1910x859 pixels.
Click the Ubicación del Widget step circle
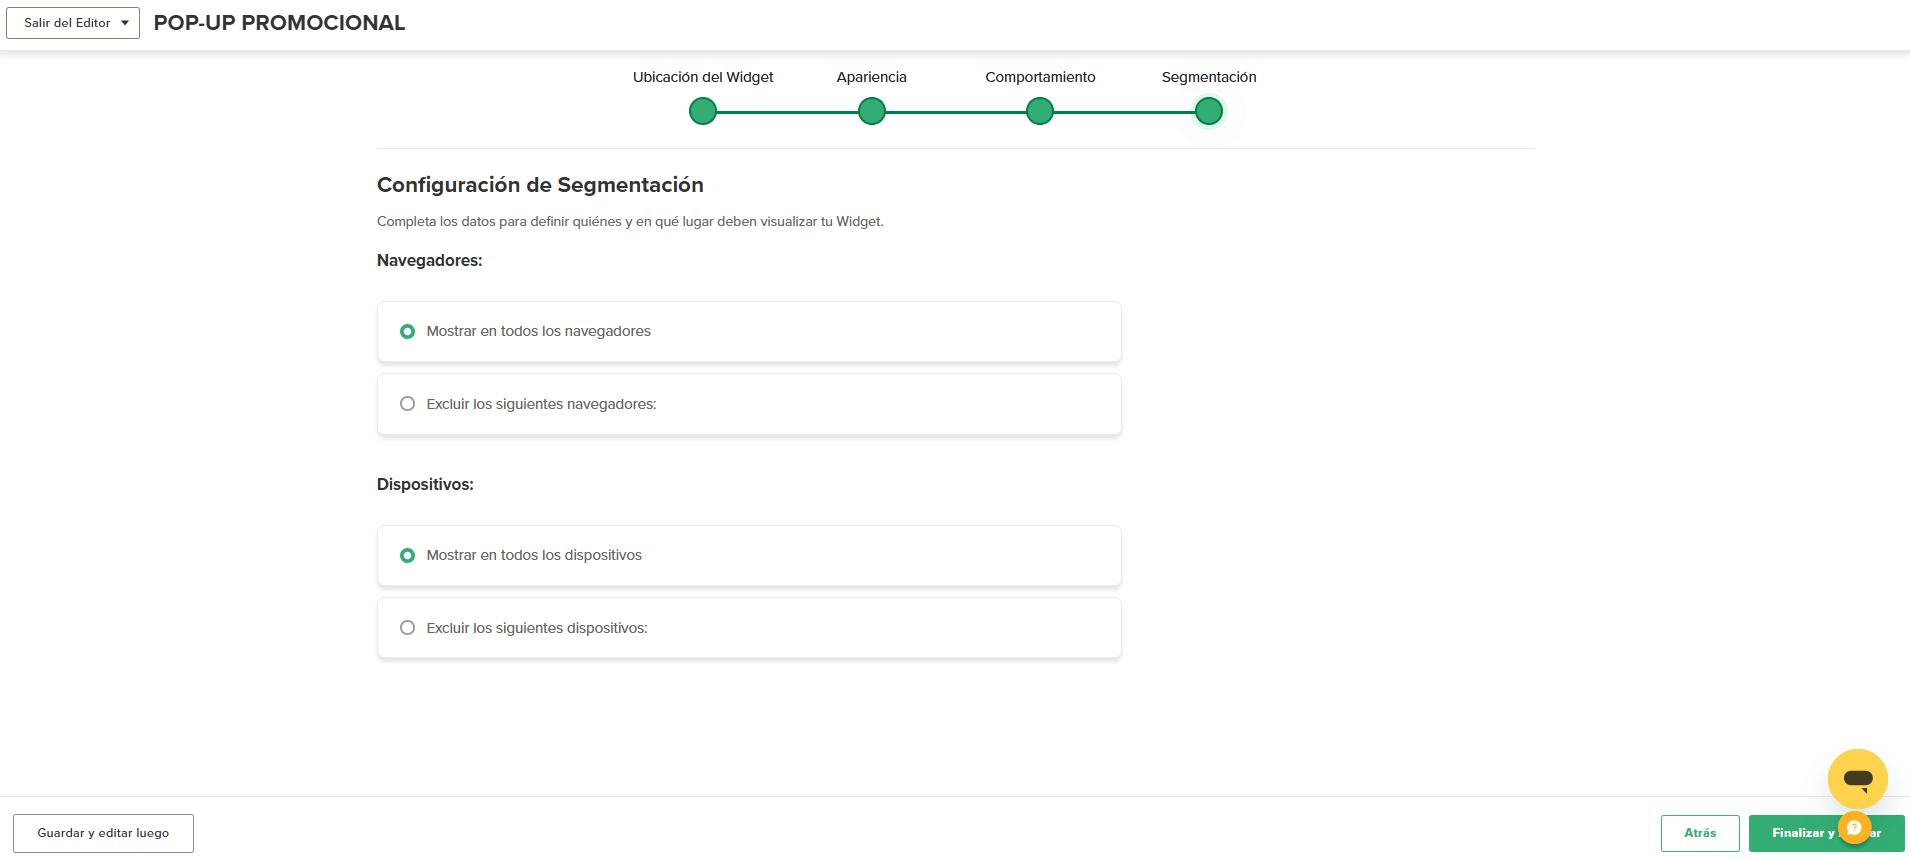tap(703, 111)
